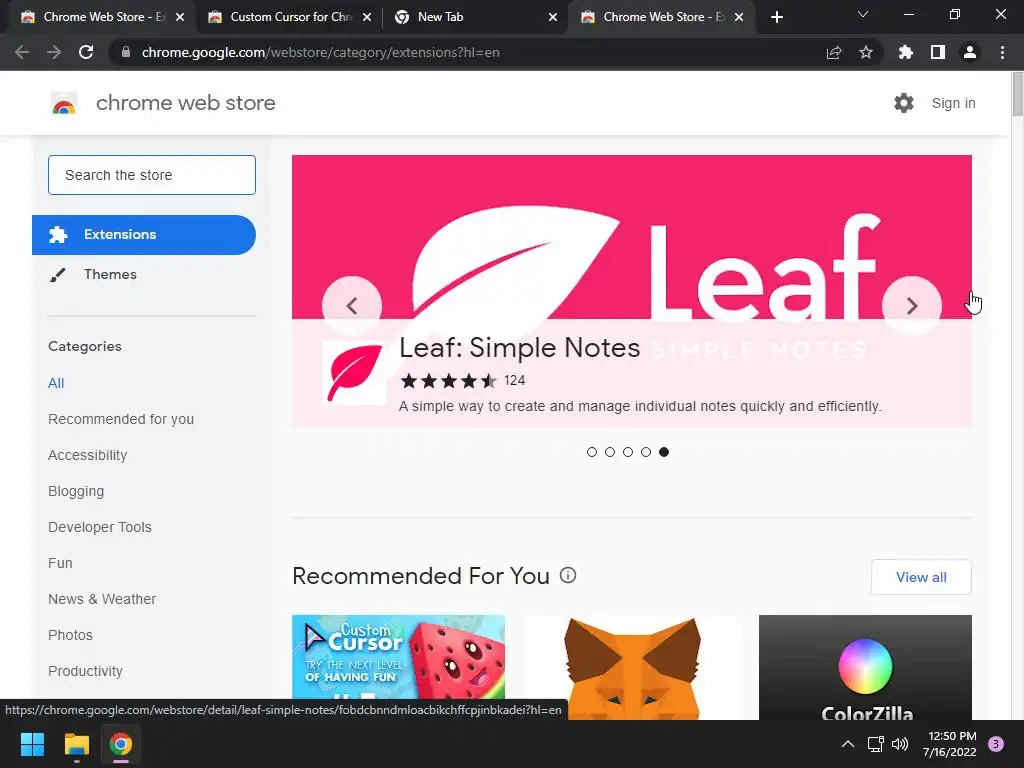Open the ColorZilla extension card
1024x768 pixels.
(865, 667)
